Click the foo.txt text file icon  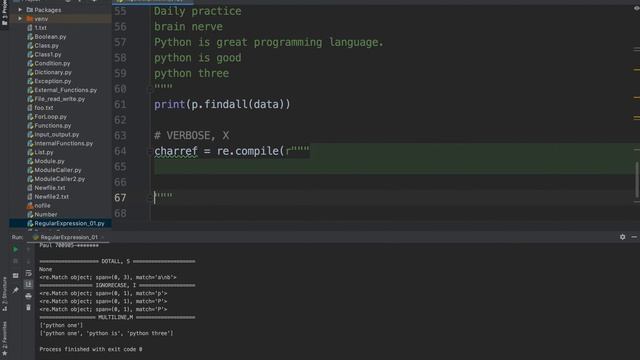(30, 108)
